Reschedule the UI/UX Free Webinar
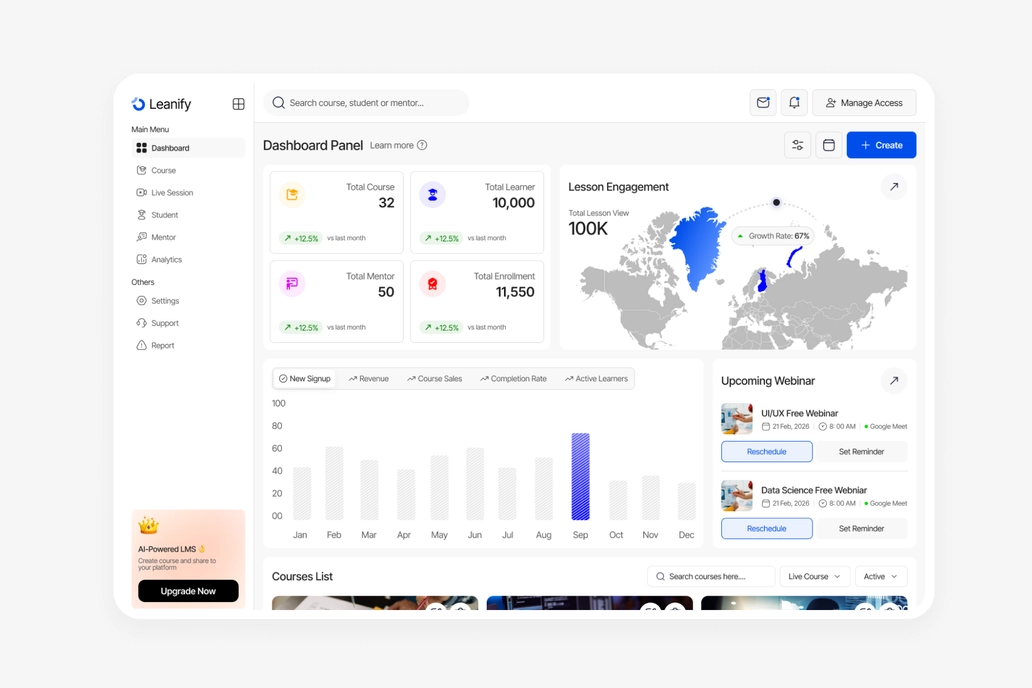The image size is (1032, 688). (767, 452)
